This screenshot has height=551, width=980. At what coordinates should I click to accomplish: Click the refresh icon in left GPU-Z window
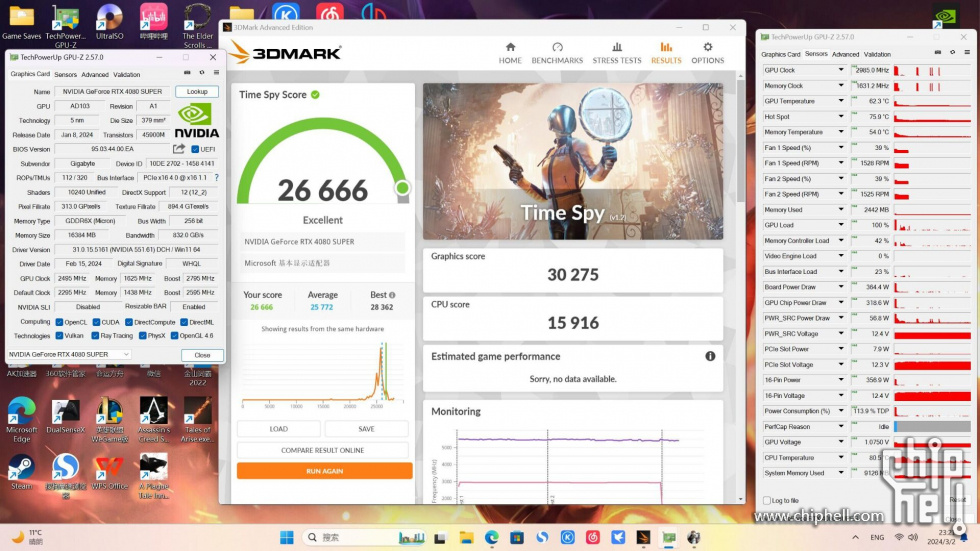click(x=202, y=73)
